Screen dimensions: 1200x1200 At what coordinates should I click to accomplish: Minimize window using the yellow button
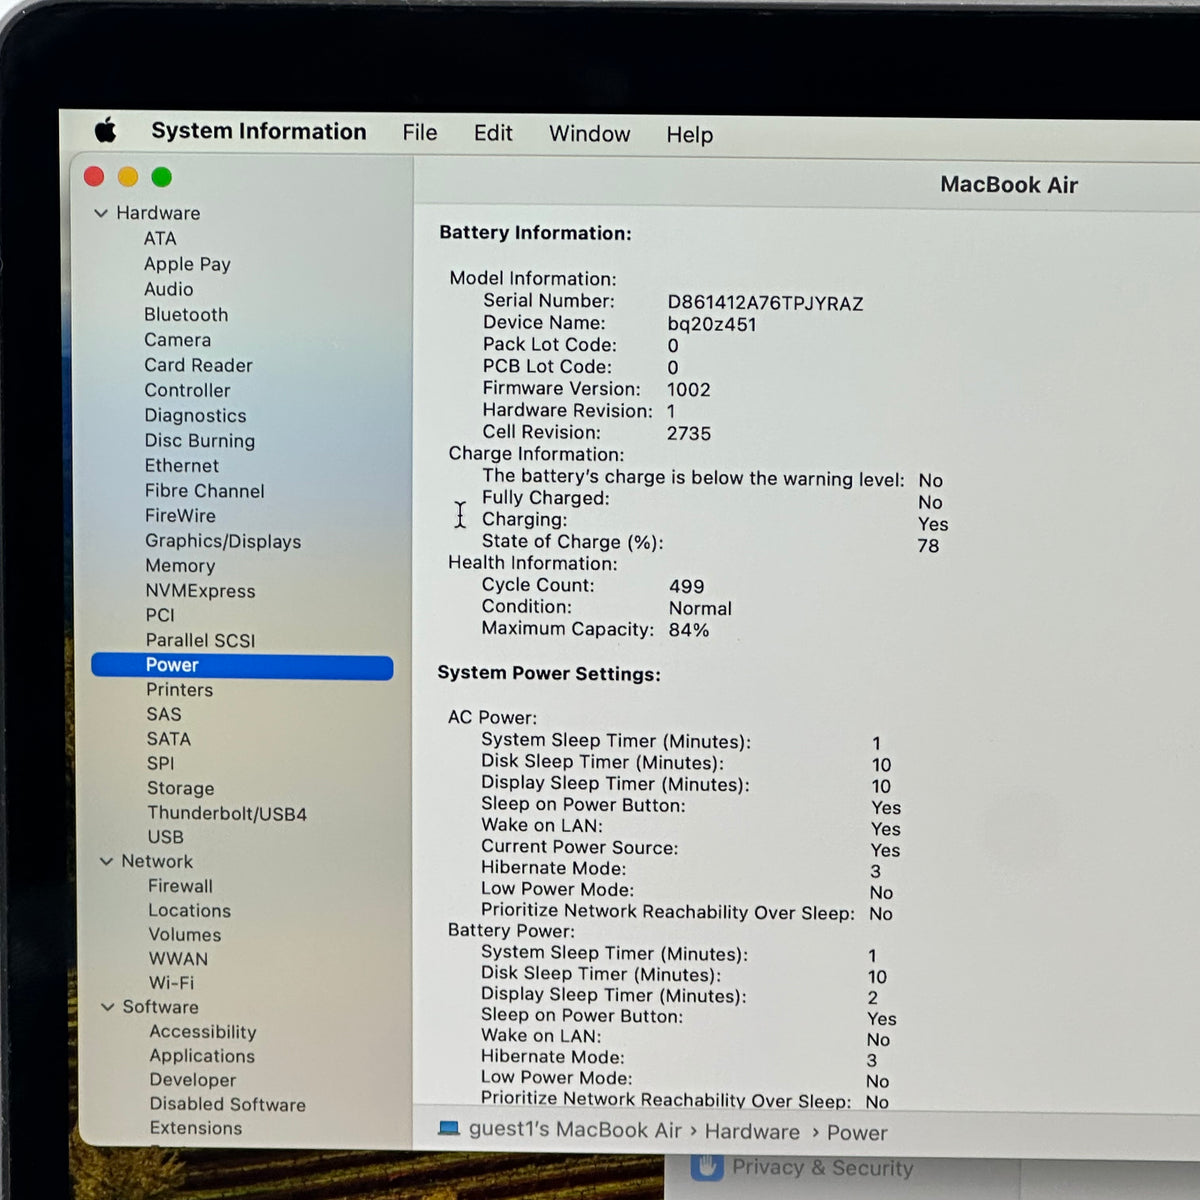point(128,177)
